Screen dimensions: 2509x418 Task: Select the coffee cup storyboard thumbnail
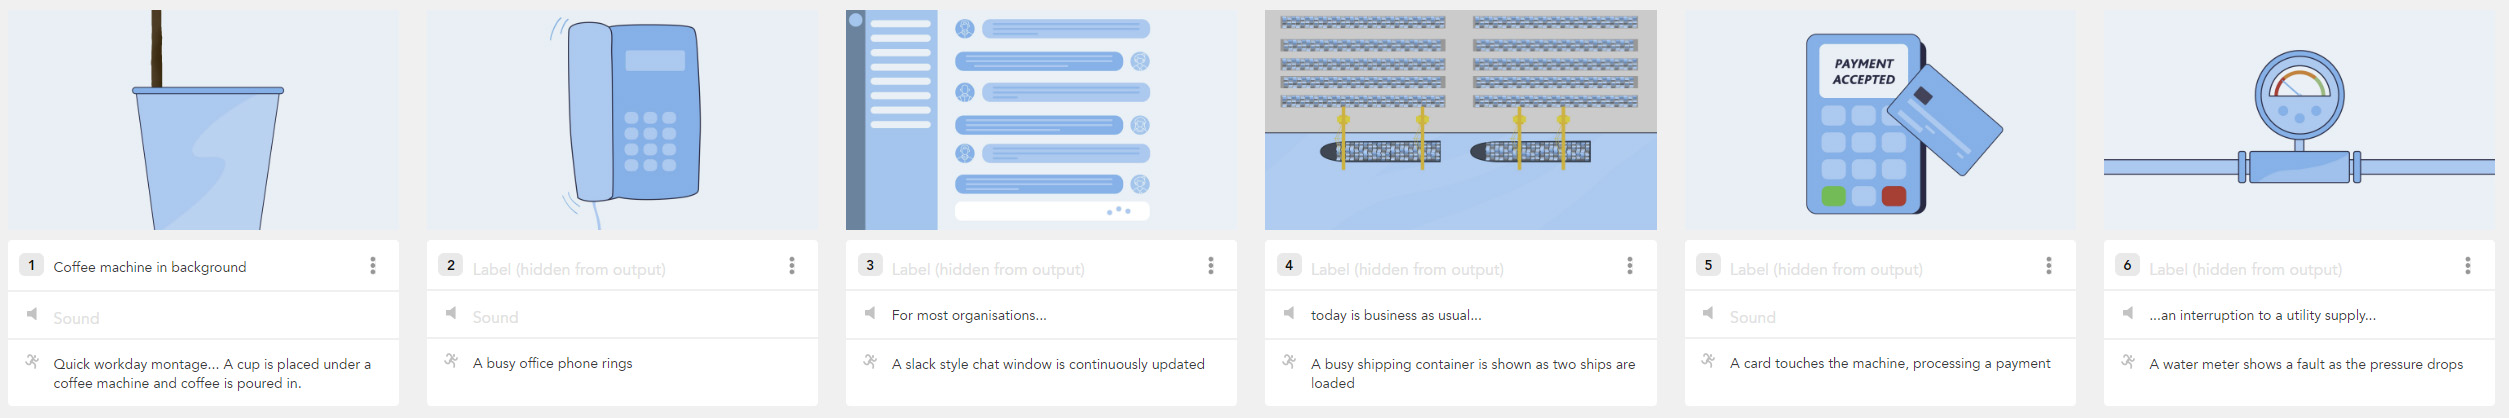click(203, 120)
